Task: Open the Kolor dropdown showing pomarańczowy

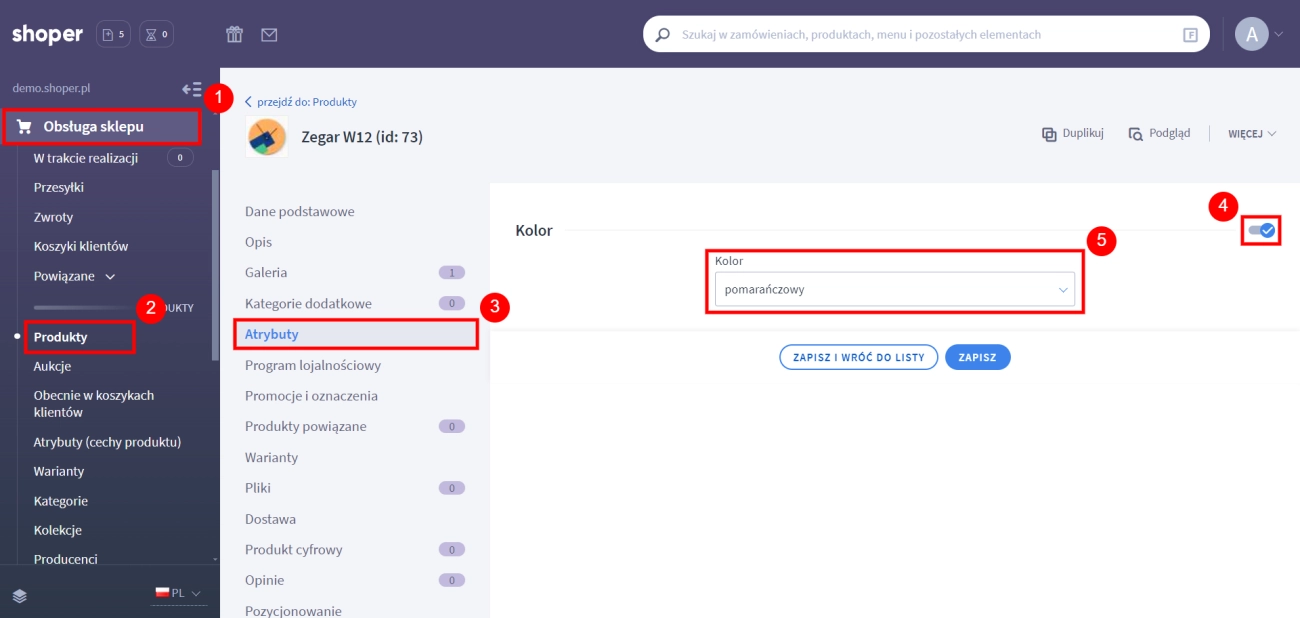Action: (894, 289)
